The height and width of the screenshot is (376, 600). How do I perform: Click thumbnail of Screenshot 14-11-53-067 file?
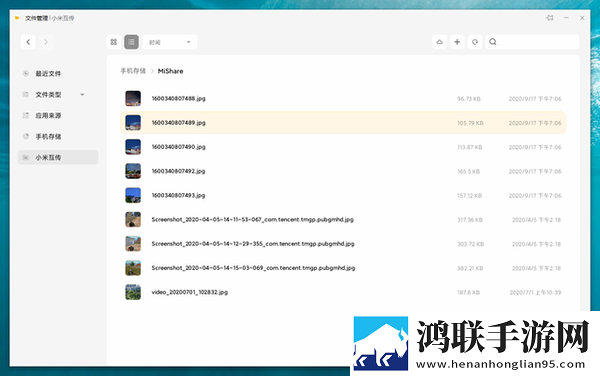pyautogui.click(x=133, y=220)
